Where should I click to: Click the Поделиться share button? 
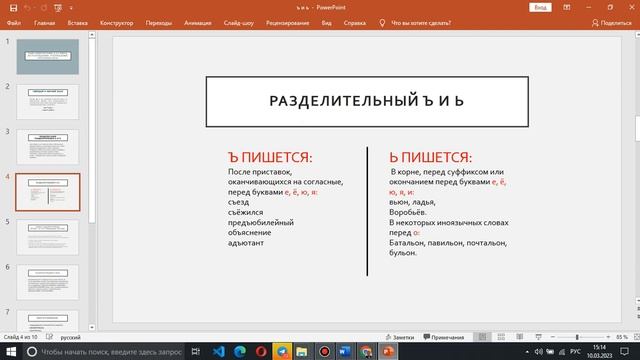pyautogui.click(x=611, y=23)
